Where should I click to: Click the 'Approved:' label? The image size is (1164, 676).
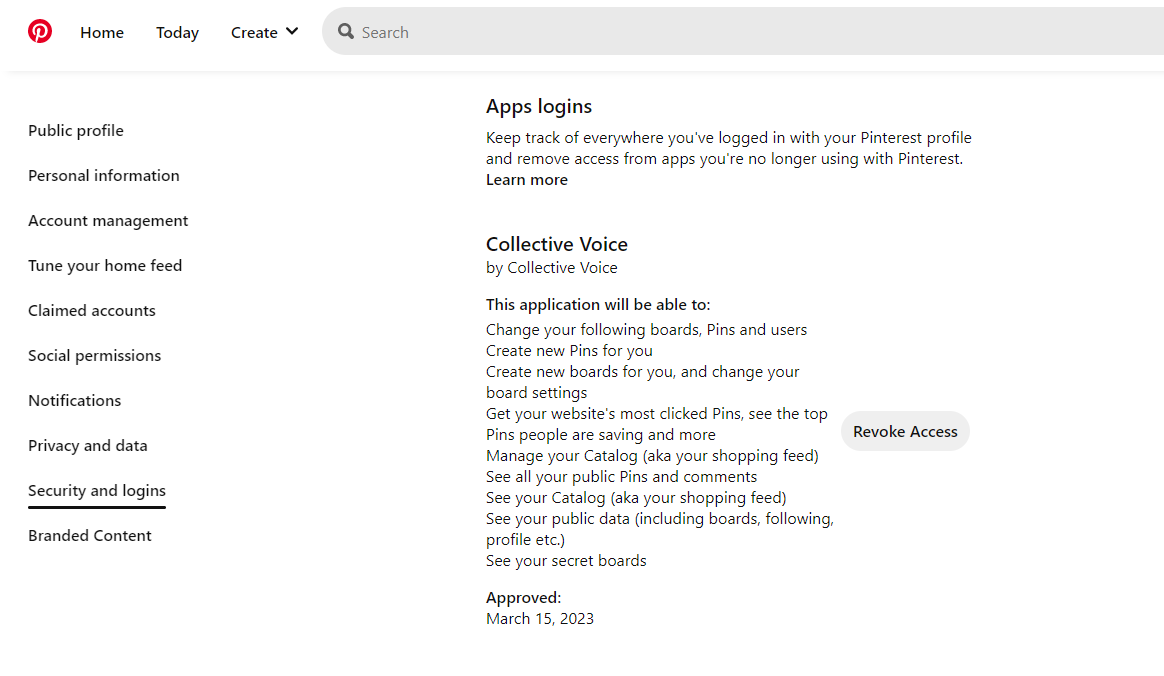(x=523, y=598)
